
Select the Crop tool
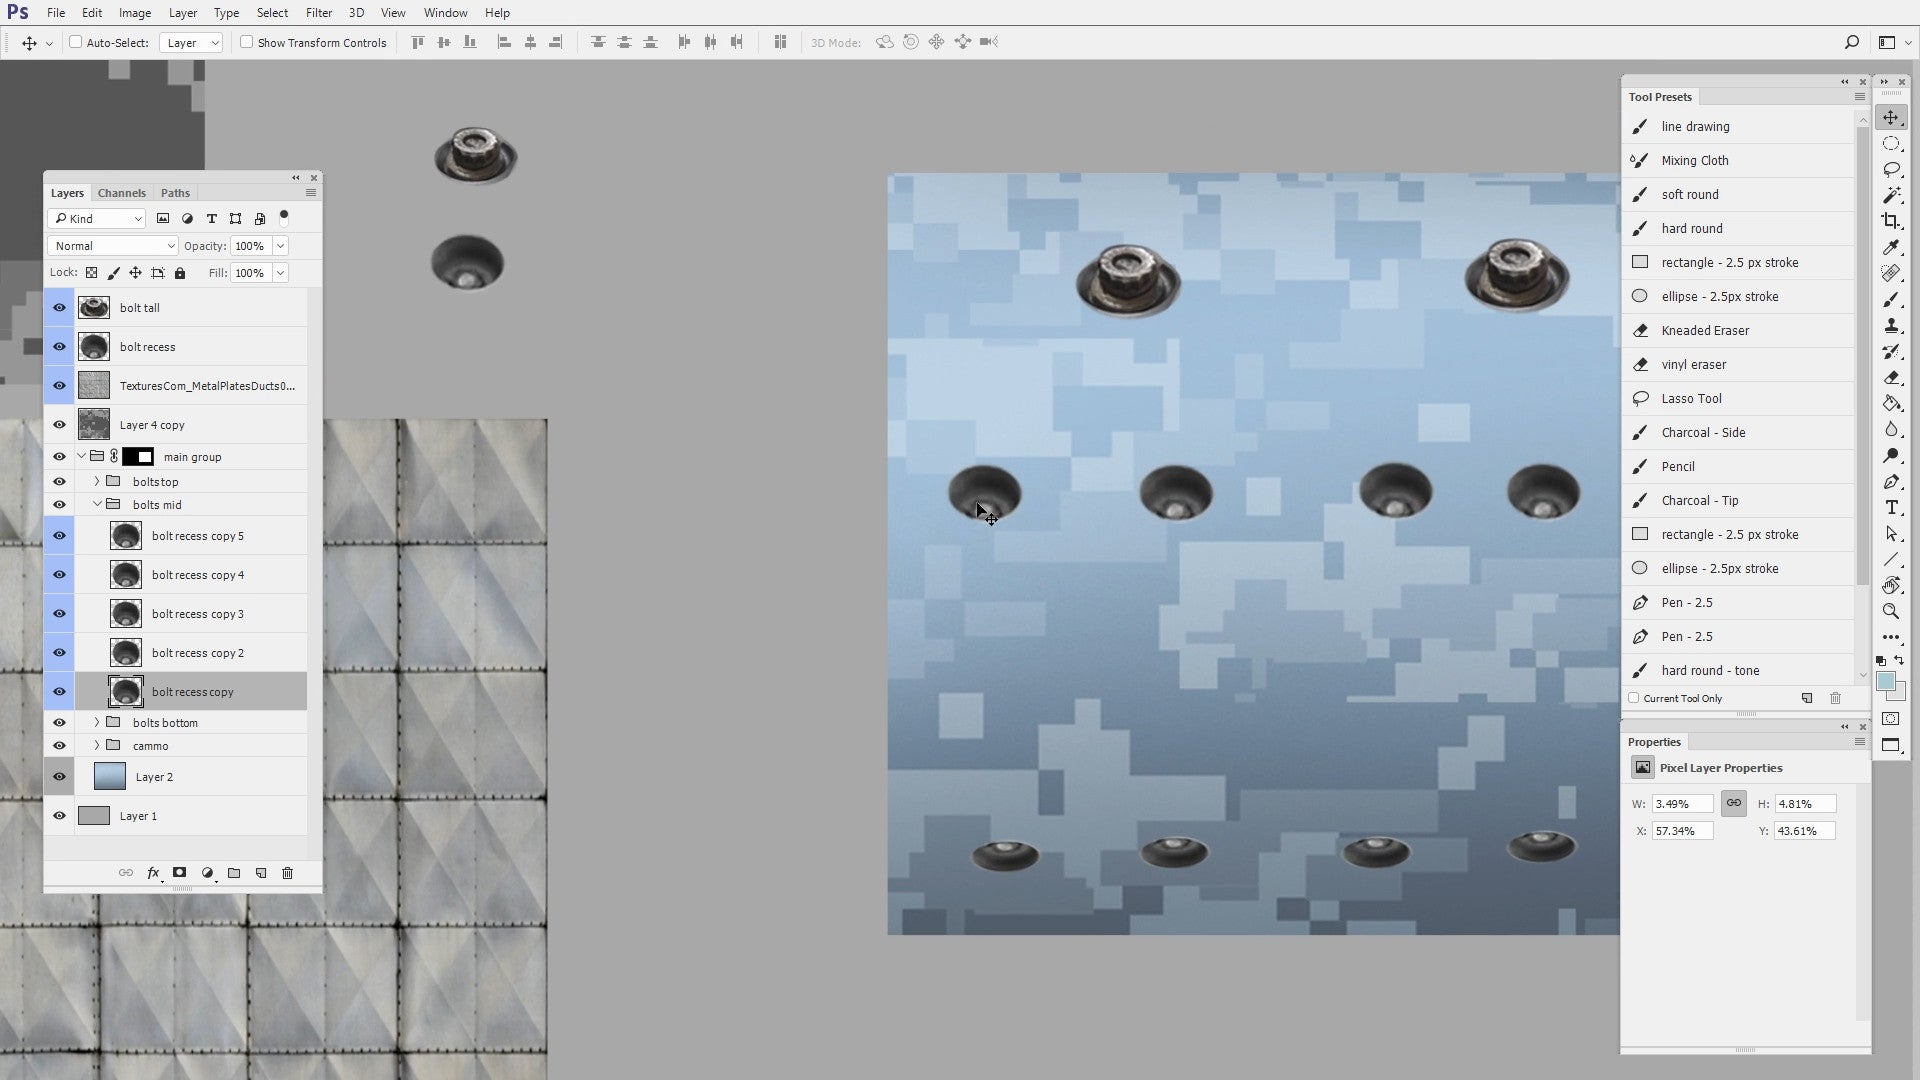click(x=1891, y=221)
